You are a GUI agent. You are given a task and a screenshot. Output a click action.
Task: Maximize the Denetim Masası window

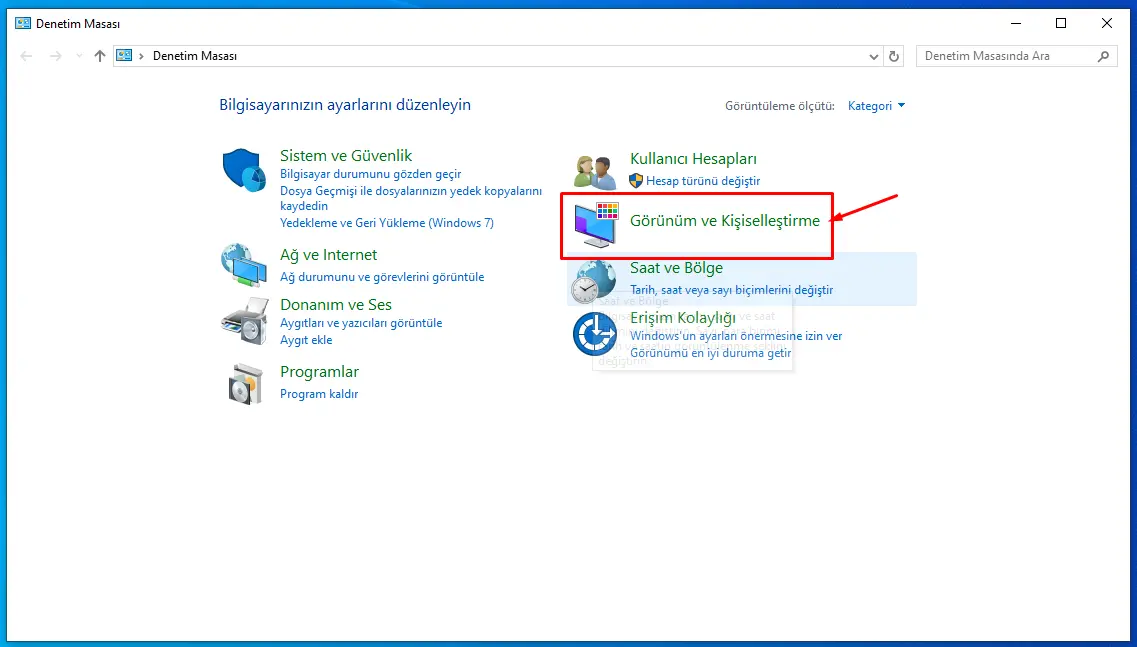coord(1061,23)
